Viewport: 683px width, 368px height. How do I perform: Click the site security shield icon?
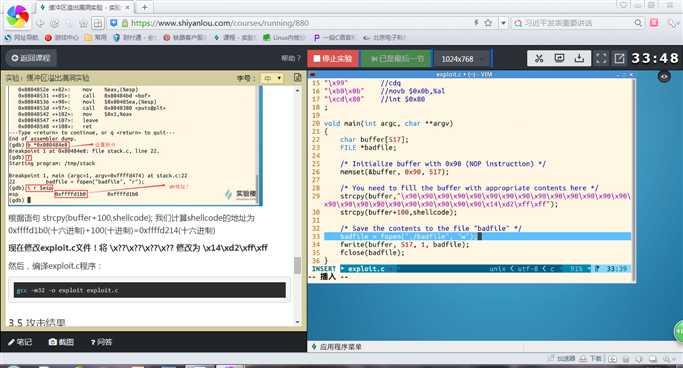coord(114,23)
